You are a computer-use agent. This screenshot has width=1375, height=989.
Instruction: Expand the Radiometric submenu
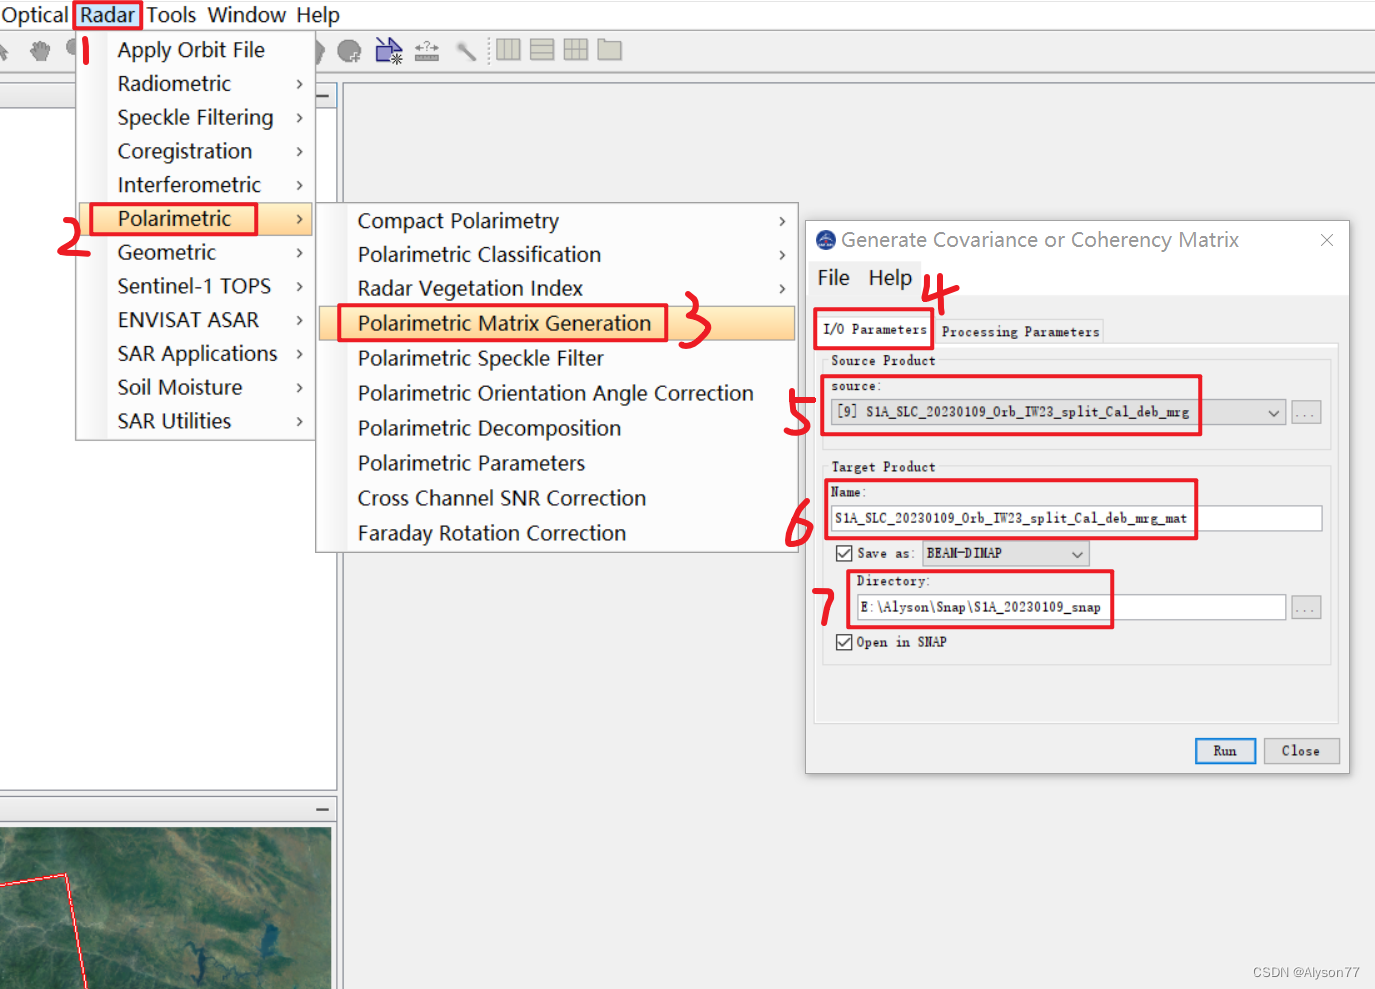(x=195, y=84)
